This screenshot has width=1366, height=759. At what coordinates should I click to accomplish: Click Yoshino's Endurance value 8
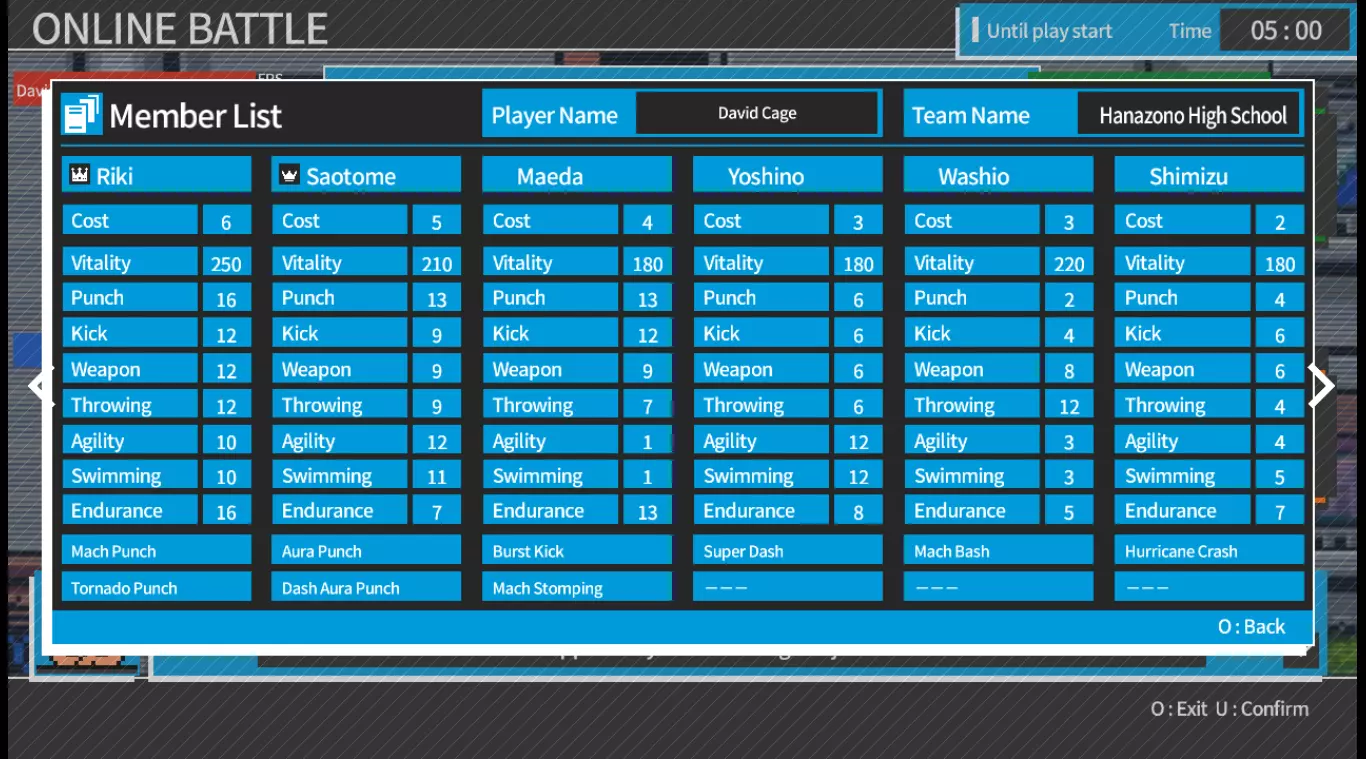pyautogui.click(x=859, y=511)
